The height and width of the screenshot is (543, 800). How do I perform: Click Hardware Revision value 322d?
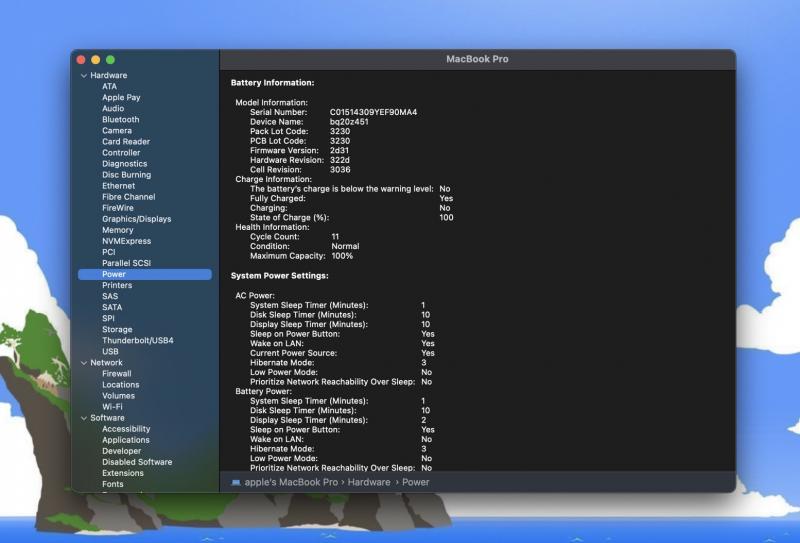click(340, 160)
